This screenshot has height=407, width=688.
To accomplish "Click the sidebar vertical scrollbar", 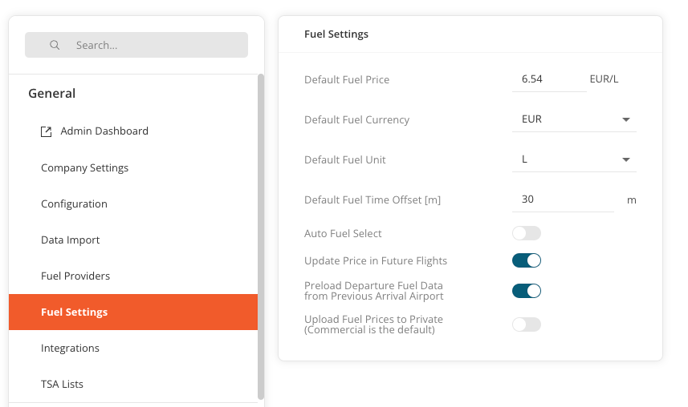I will [x=261, y=237].
